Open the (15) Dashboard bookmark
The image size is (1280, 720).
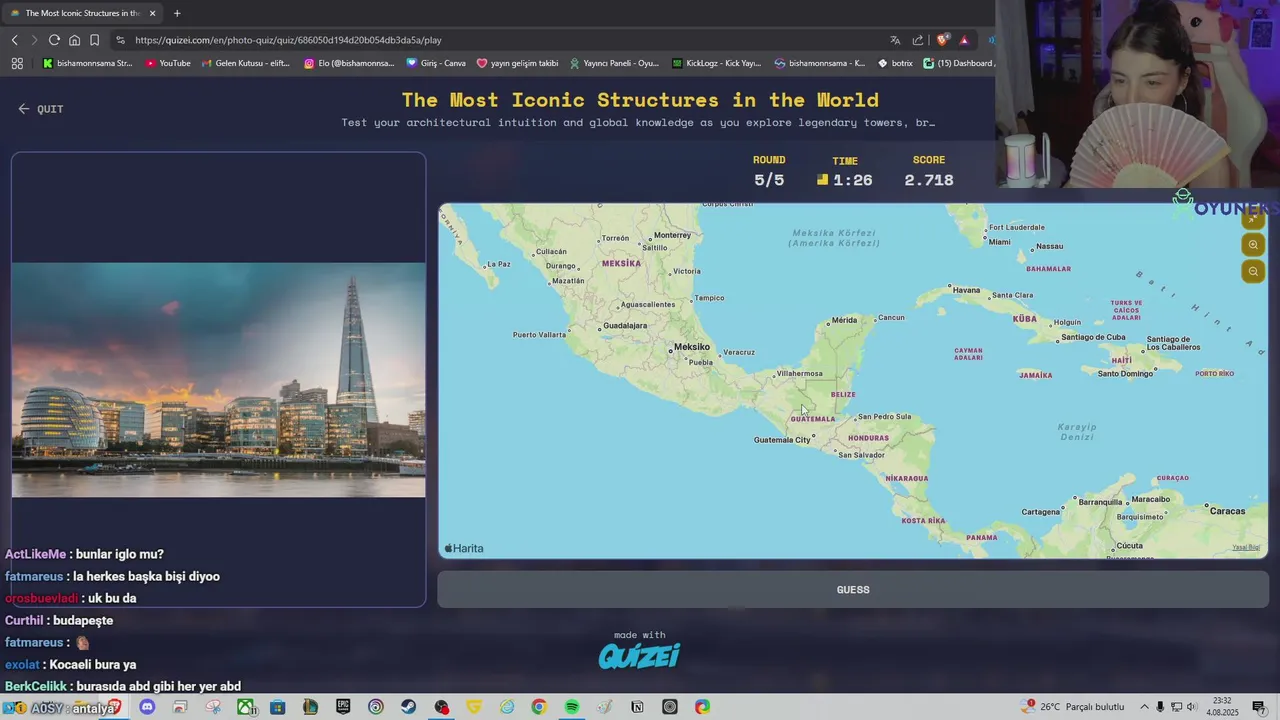coord(958,63)
